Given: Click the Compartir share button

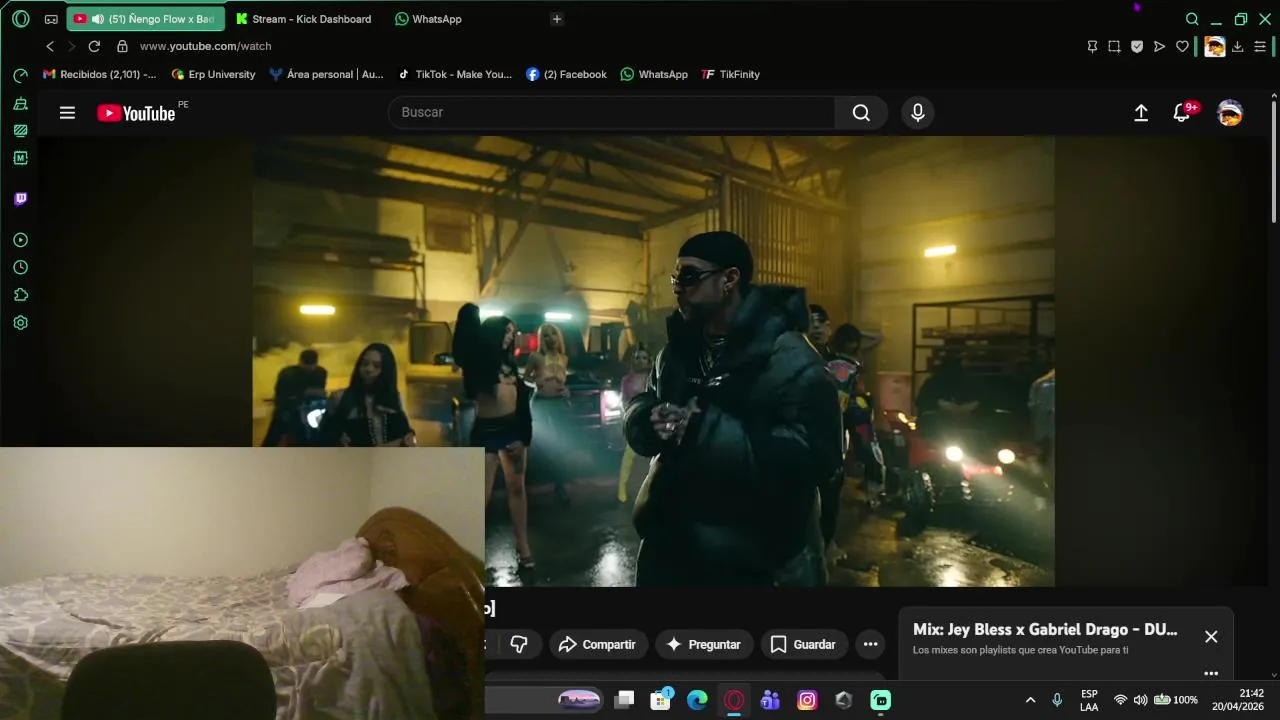Looking at the screenshot, I should click(x=598, y=644).
